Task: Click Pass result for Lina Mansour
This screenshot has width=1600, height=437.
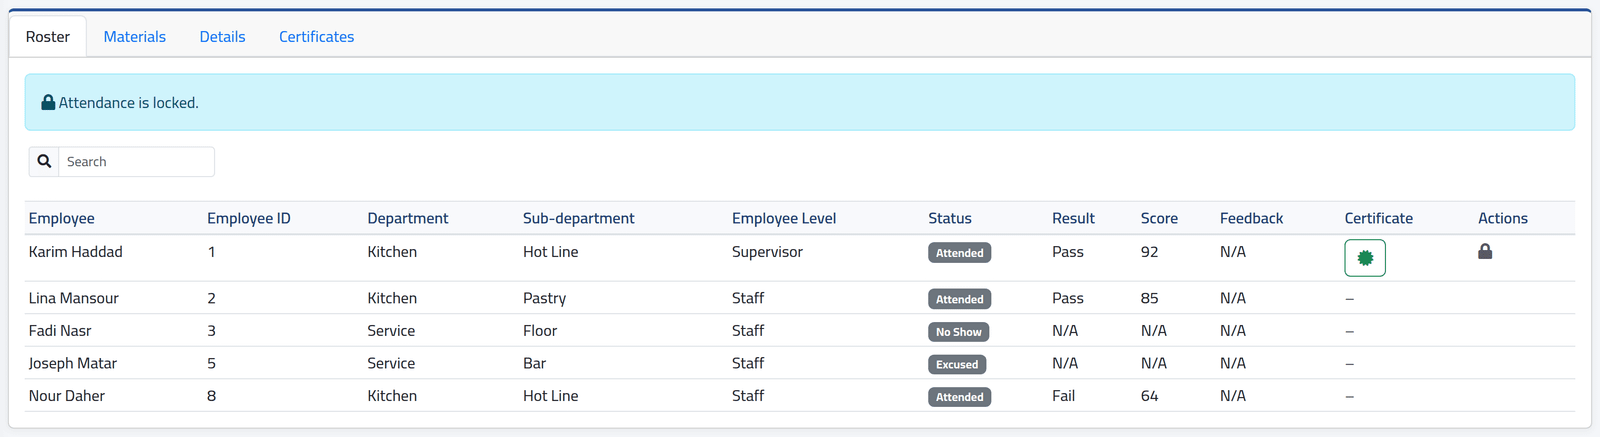Action: point(1068,298)
